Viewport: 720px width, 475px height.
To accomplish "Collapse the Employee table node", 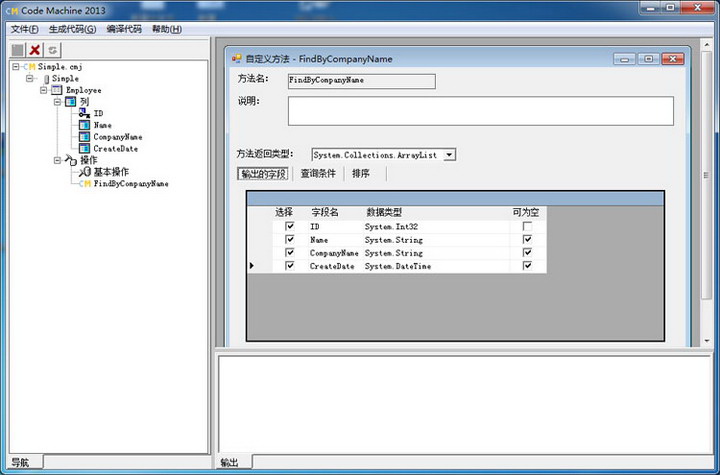I will click(44, 90).
